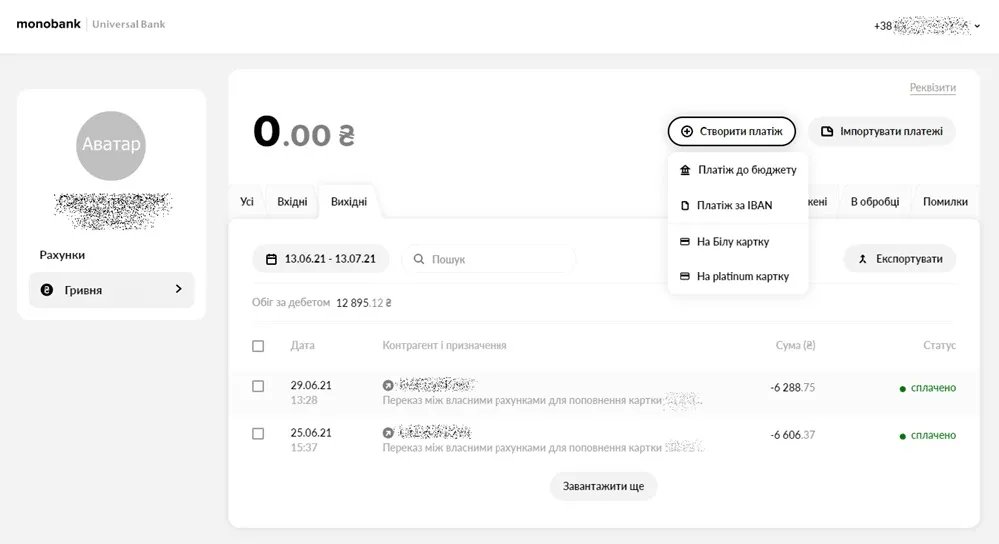Check the box for the 29.06.21 transaction
999x544 pixels.
pyautogui.click(x=258, y=386)
